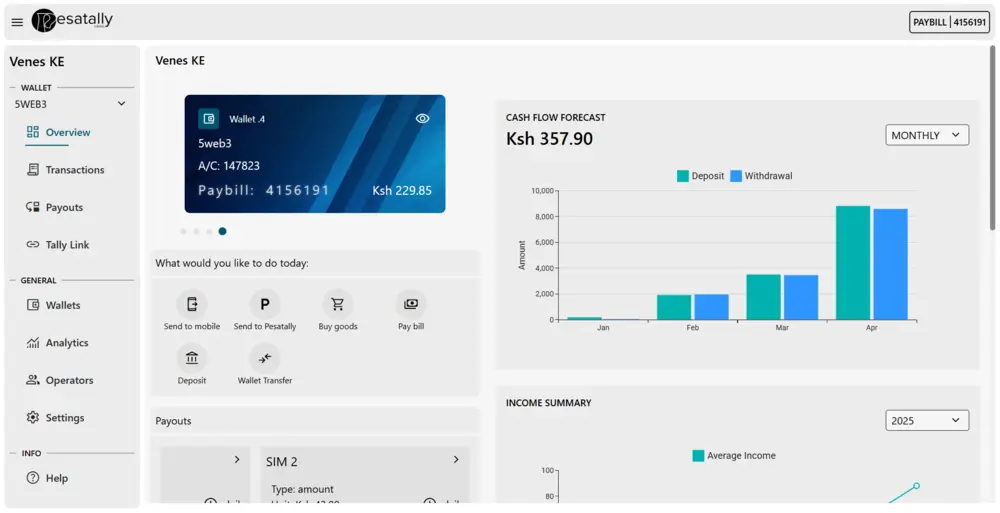Click the Transactions receipt icon

coord(33,170)
